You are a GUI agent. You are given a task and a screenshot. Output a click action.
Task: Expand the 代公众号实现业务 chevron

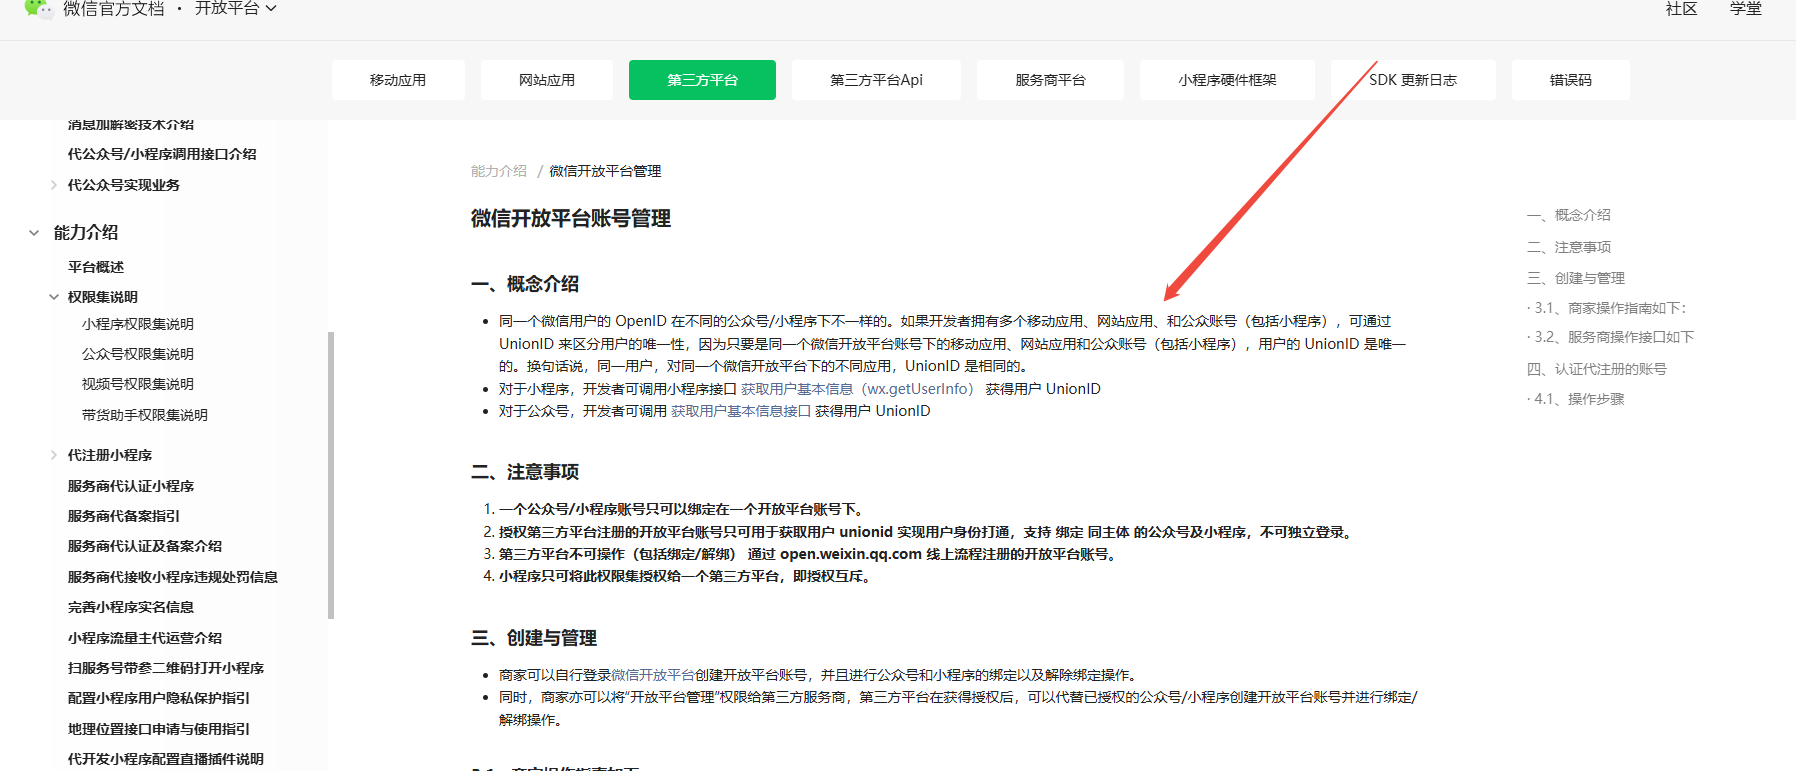[53, 185]
